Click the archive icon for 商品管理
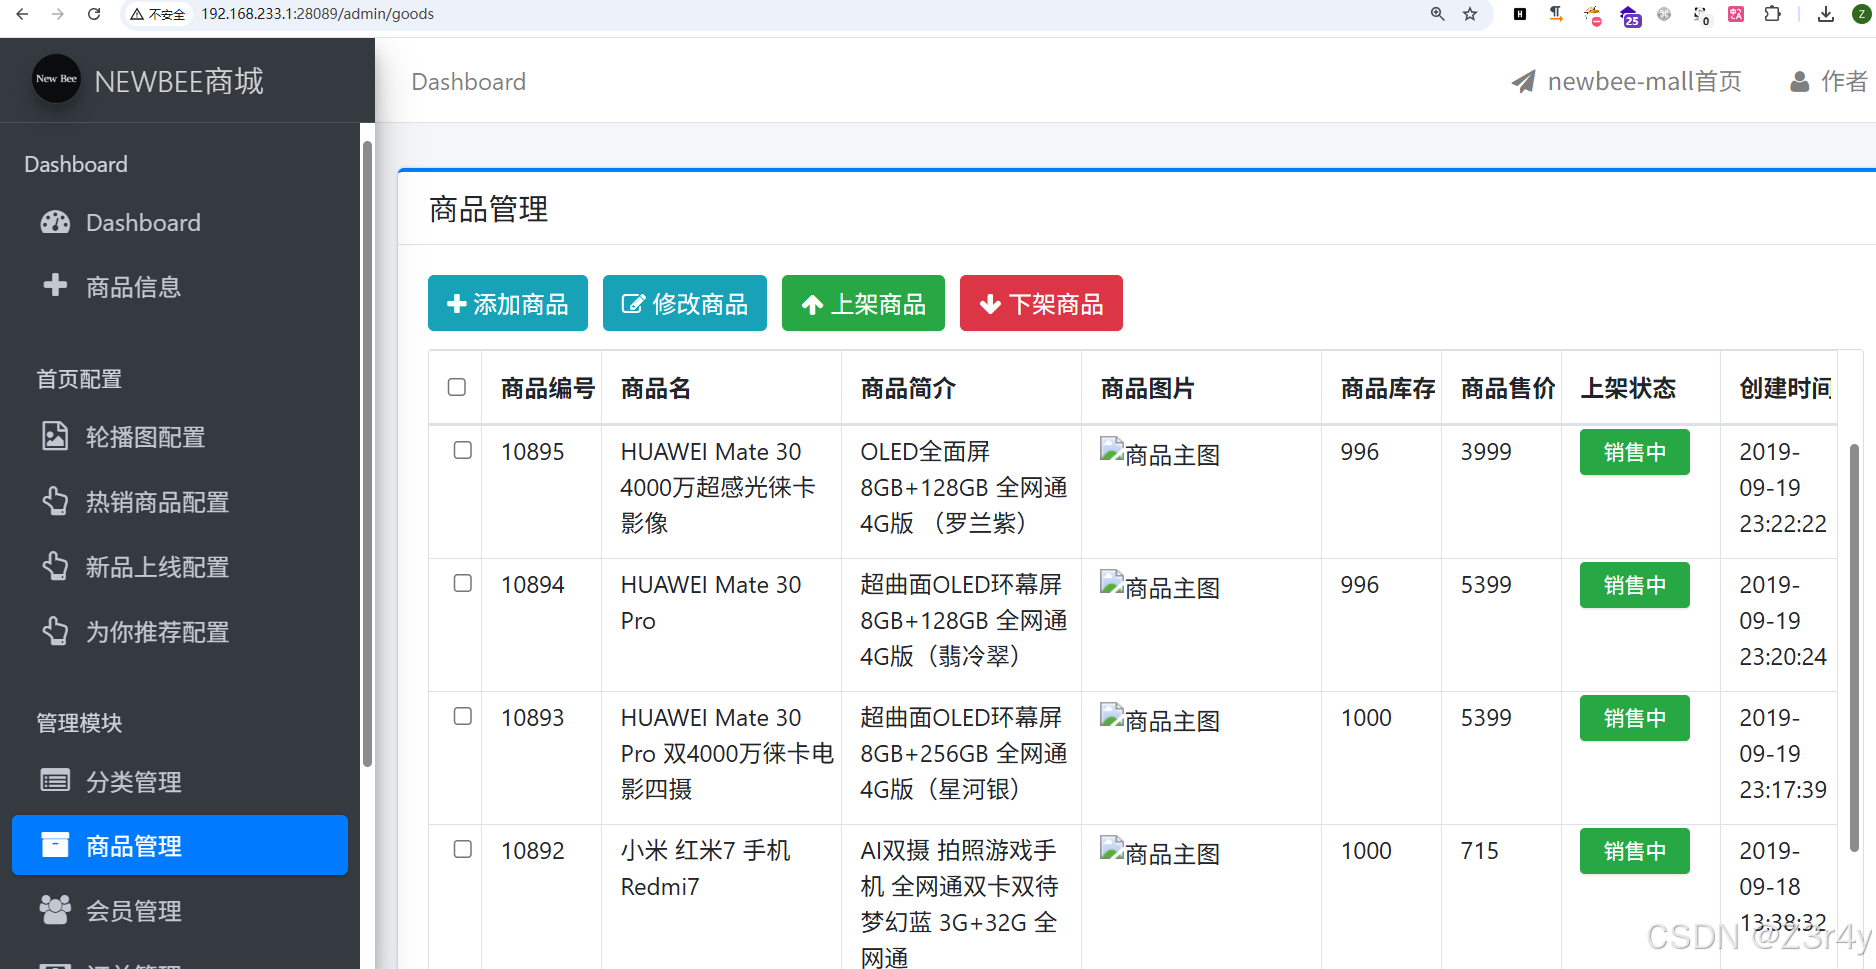The width and height of the screenshot is (1876, 969). [55, 845]
